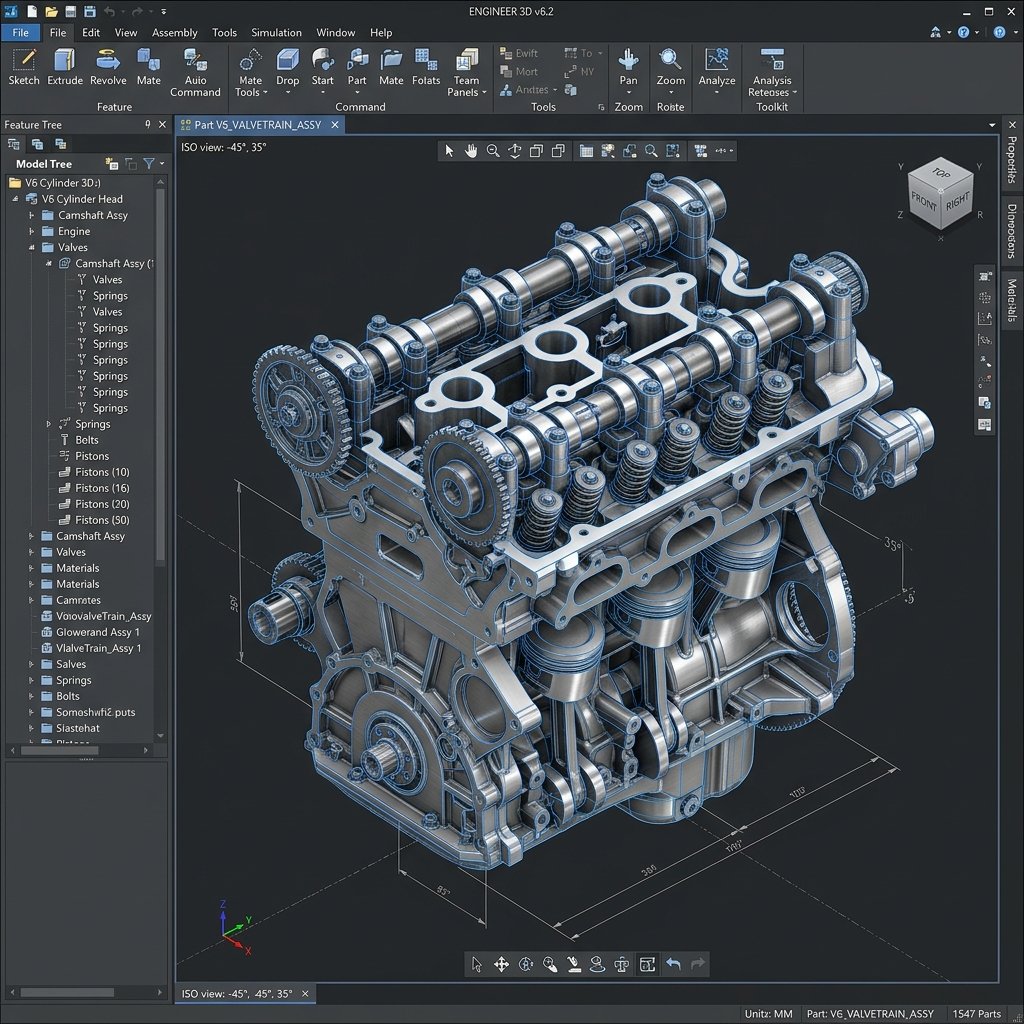Click the Help question mark icon
This screenshot has height=1024, width=1024.
pyautogui.click(x=963, y=32)
